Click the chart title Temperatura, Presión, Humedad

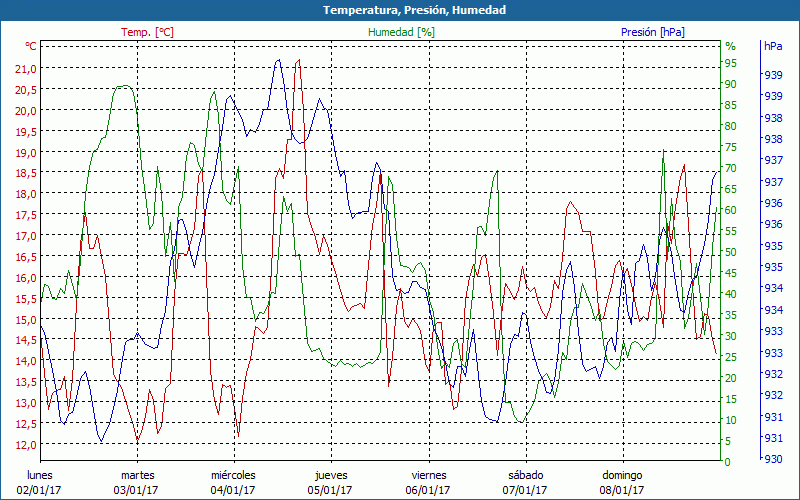400,10
